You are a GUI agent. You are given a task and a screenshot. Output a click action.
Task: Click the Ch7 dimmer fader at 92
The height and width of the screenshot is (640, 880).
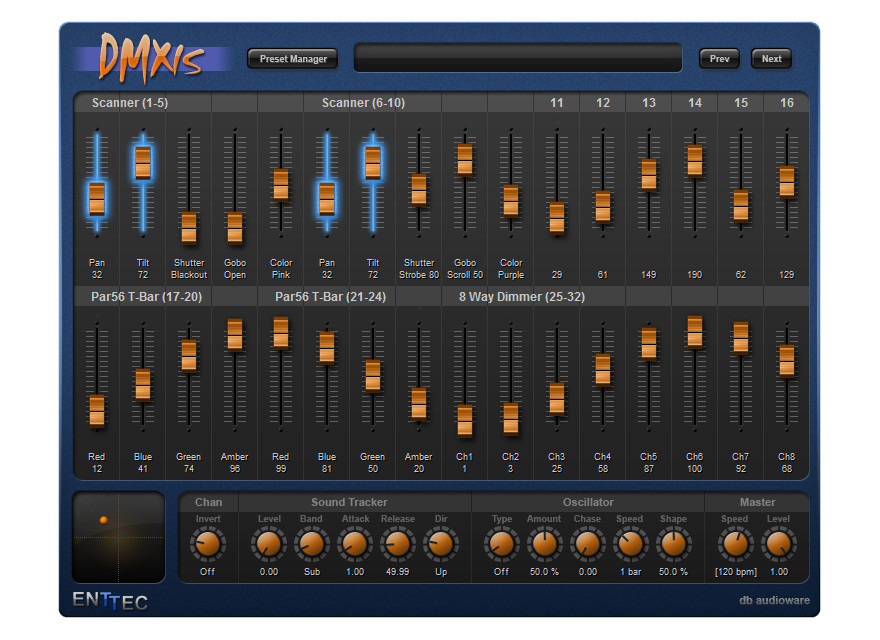[741, 337]
